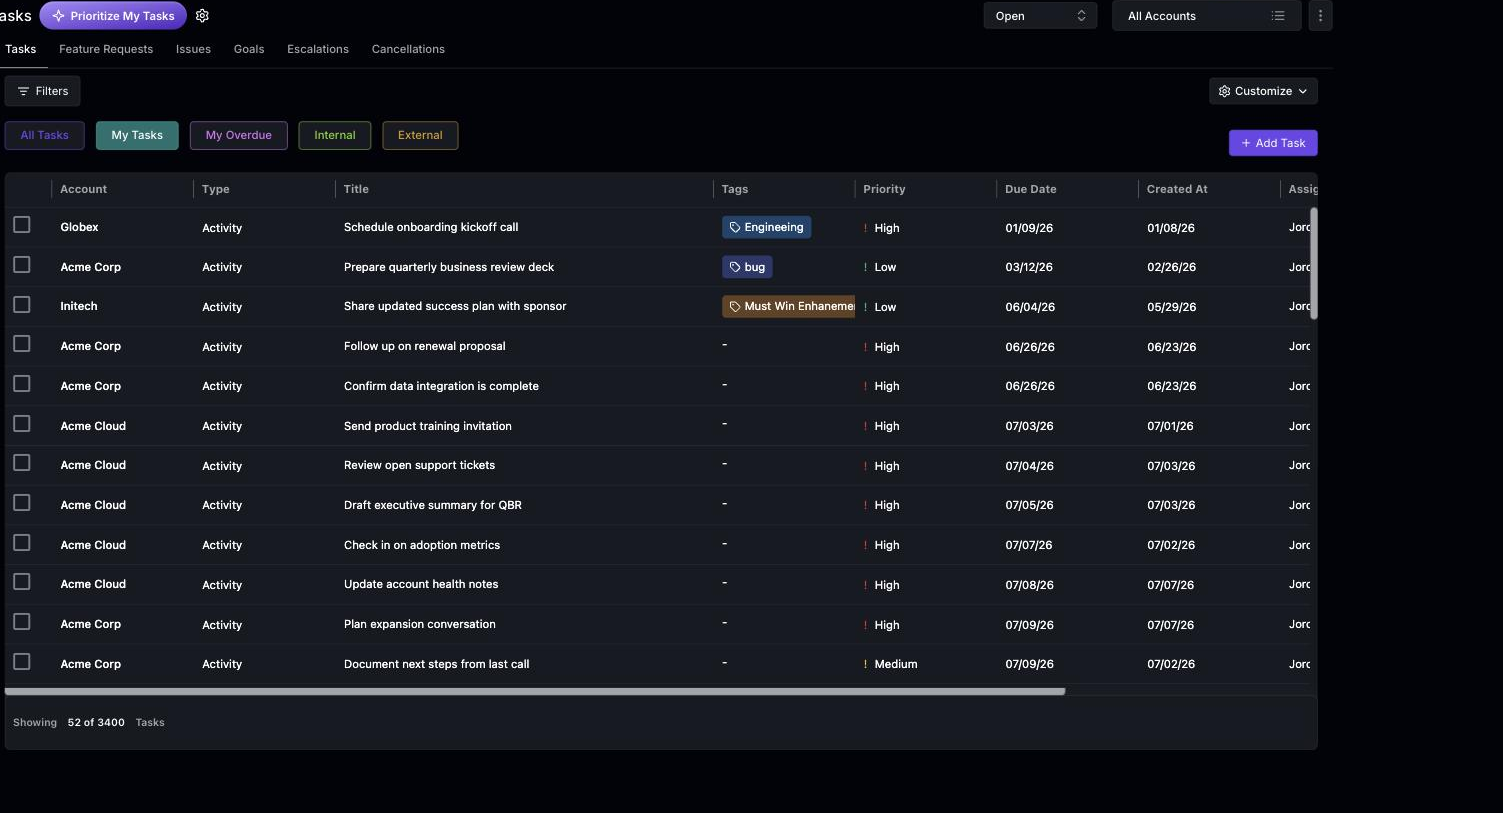Select the All Tasks filter chip

pos(45,135)
